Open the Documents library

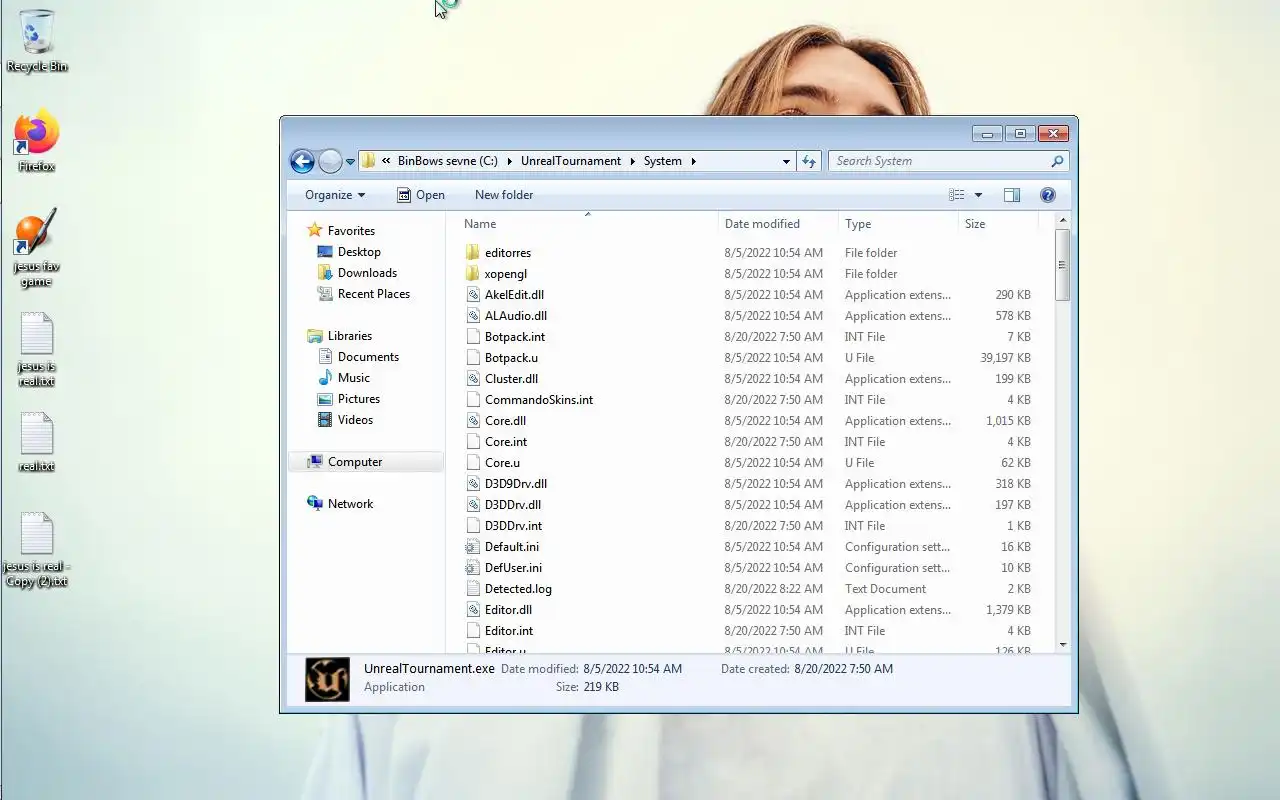tap(358, 357)
